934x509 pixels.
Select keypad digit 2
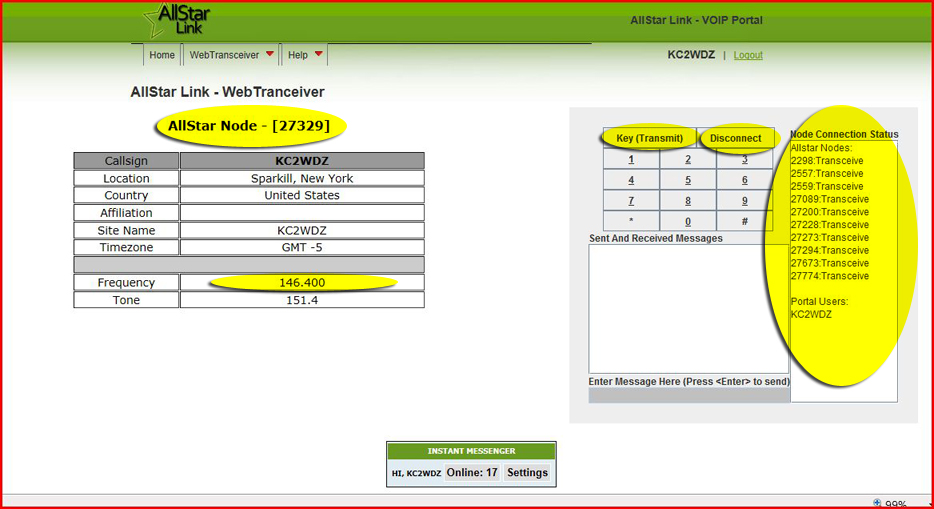(x=688, y=160)
